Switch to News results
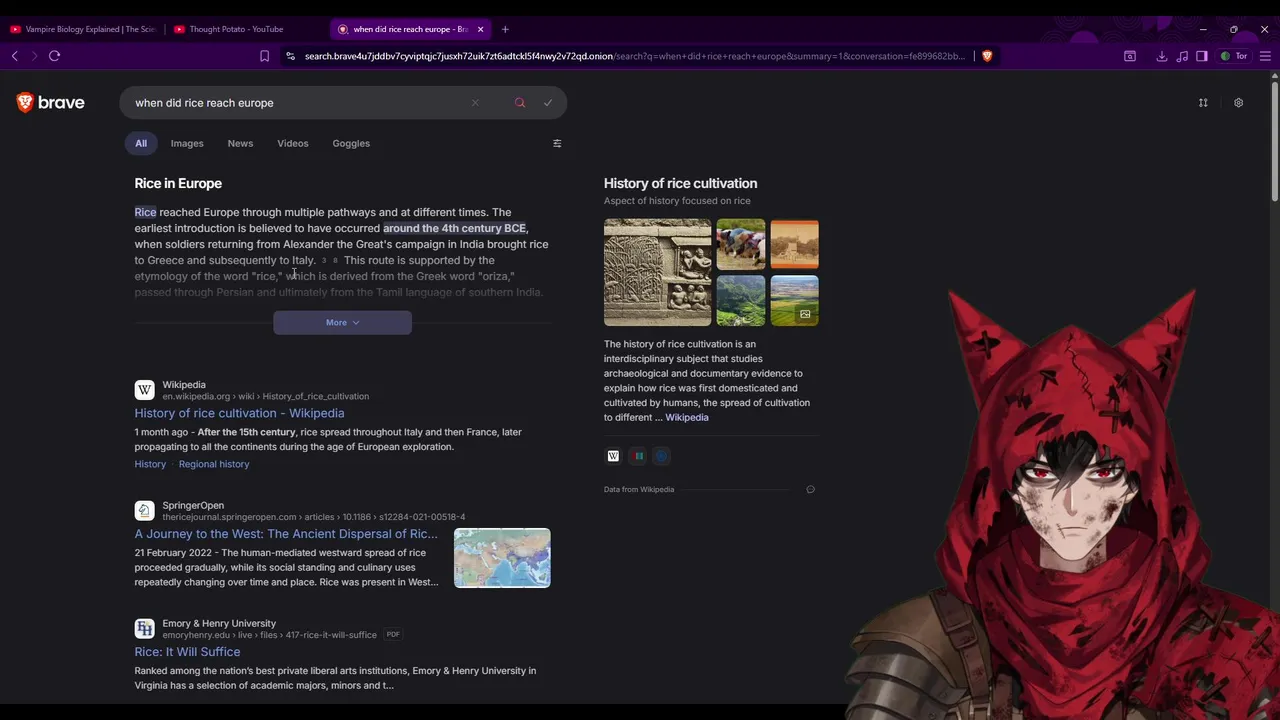Screen dimensions: 1280x720 click(x=240, y=143)
